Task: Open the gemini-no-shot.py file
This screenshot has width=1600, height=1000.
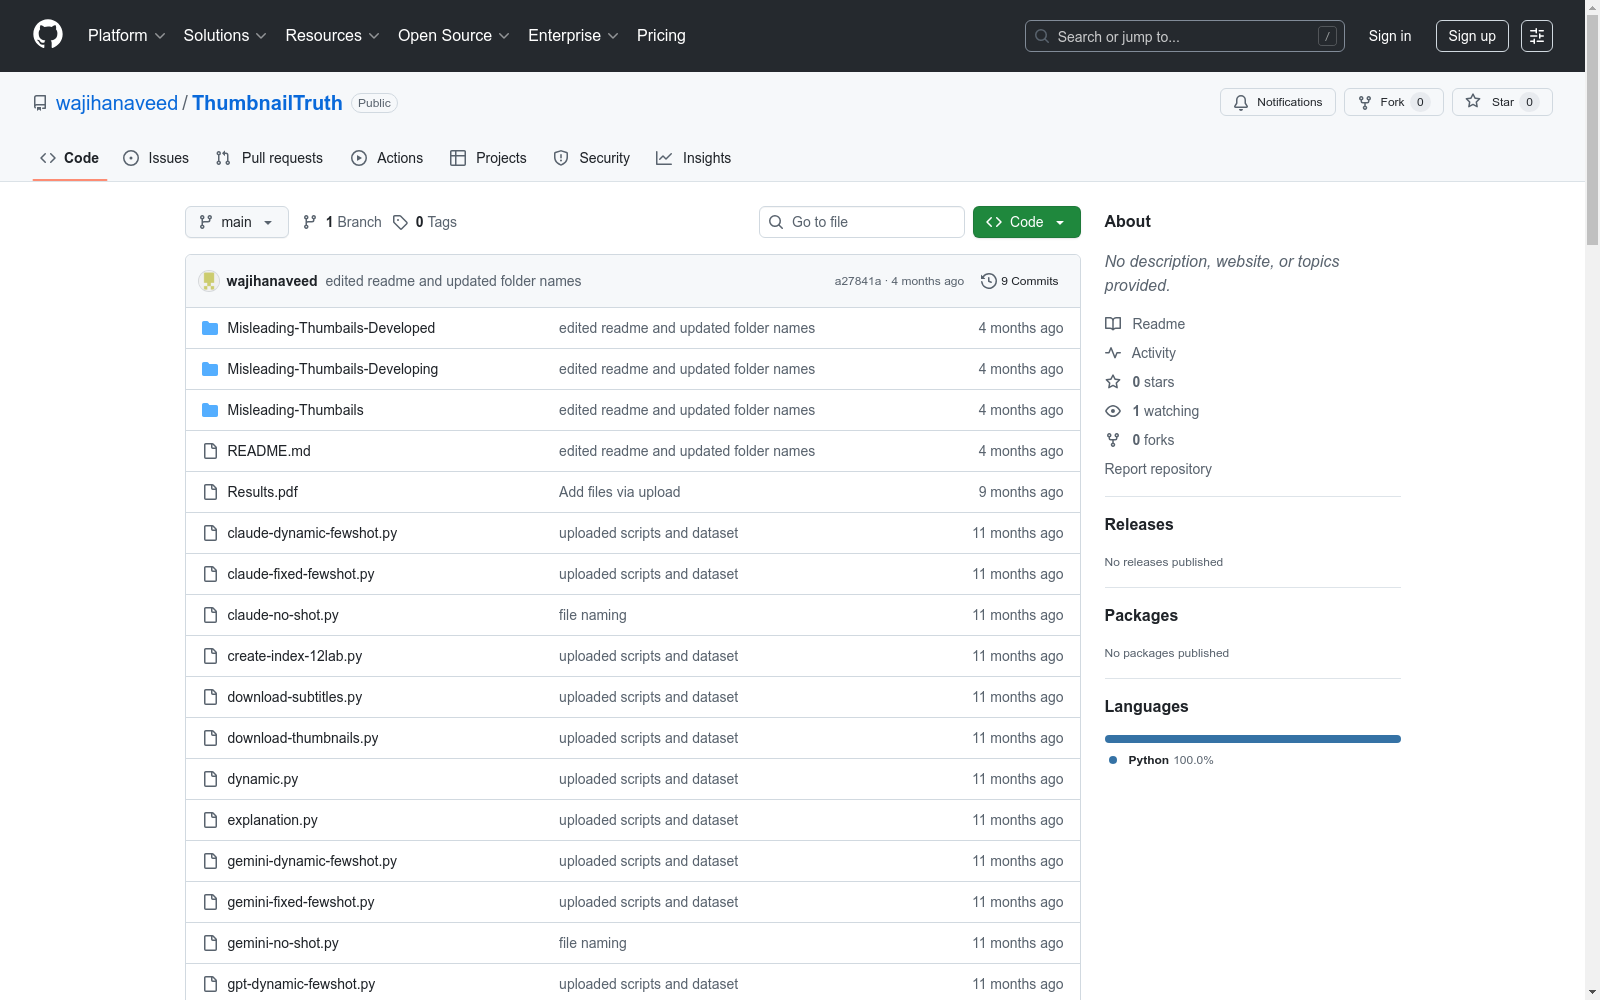Action: 283,943
